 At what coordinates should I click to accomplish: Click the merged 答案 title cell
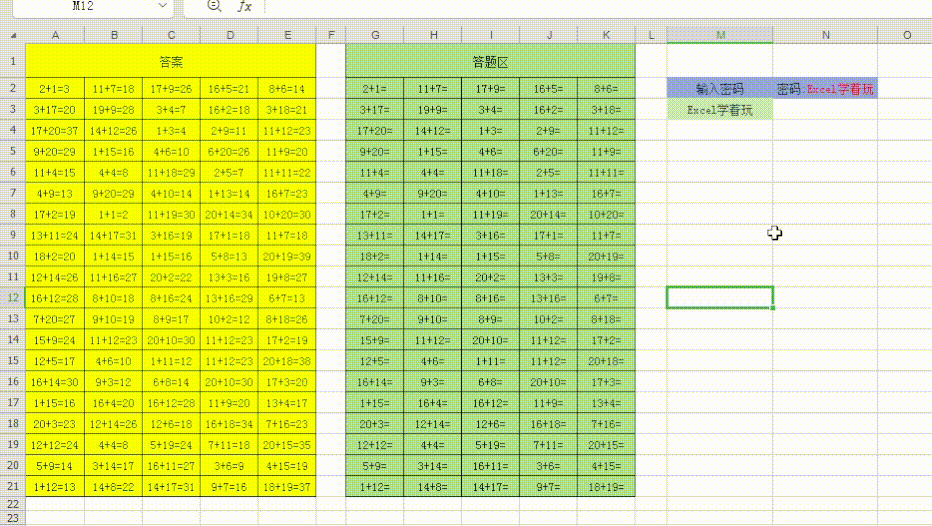pyautogui.click(x=171, y=61)
